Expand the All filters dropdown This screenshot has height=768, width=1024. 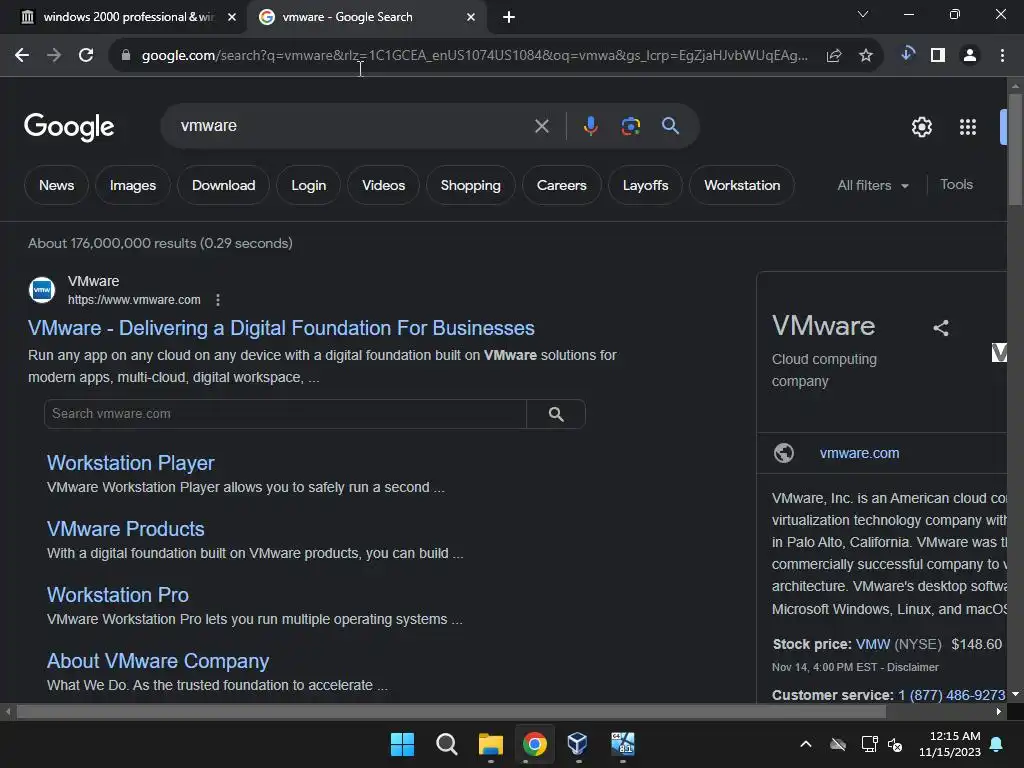pos(872,185)
